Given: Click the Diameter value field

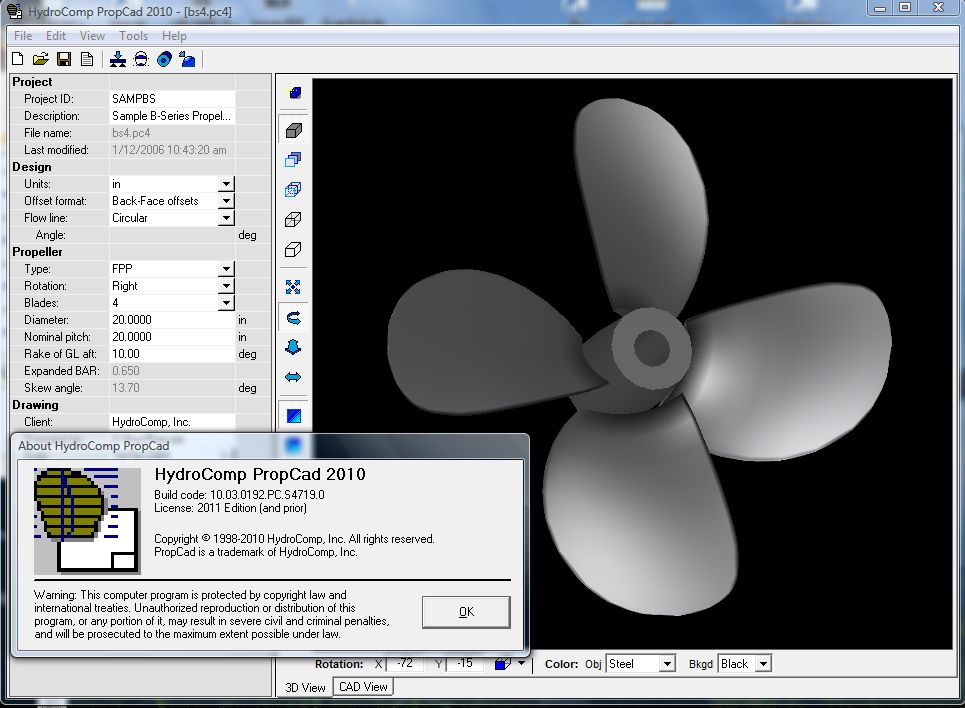Looking at the screenshot, I should (x=172, y=320).
